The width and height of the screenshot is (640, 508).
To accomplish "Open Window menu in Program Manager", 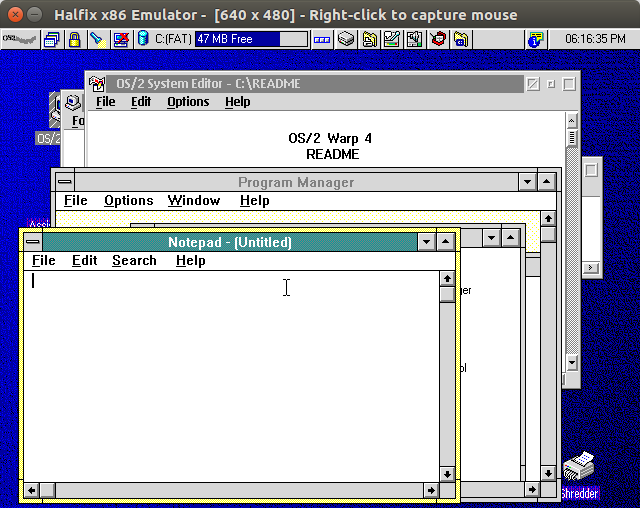I will pyautogui.click(x=194, y=200).
